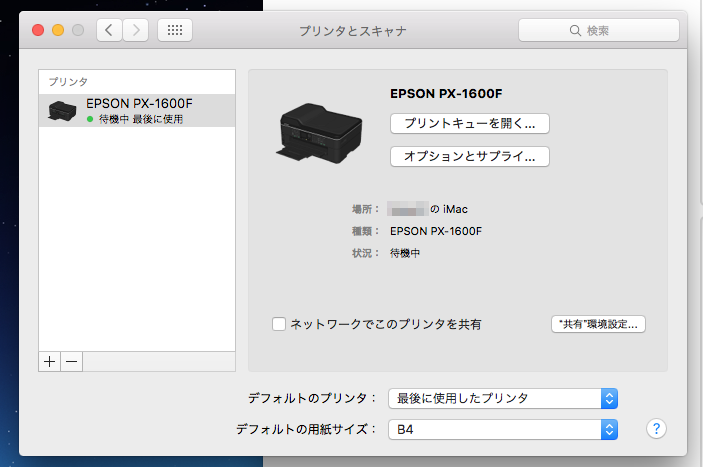This screenshot has width=703, height=467.
Task: Go forward with the right chevron button
Action: [135, 30]
